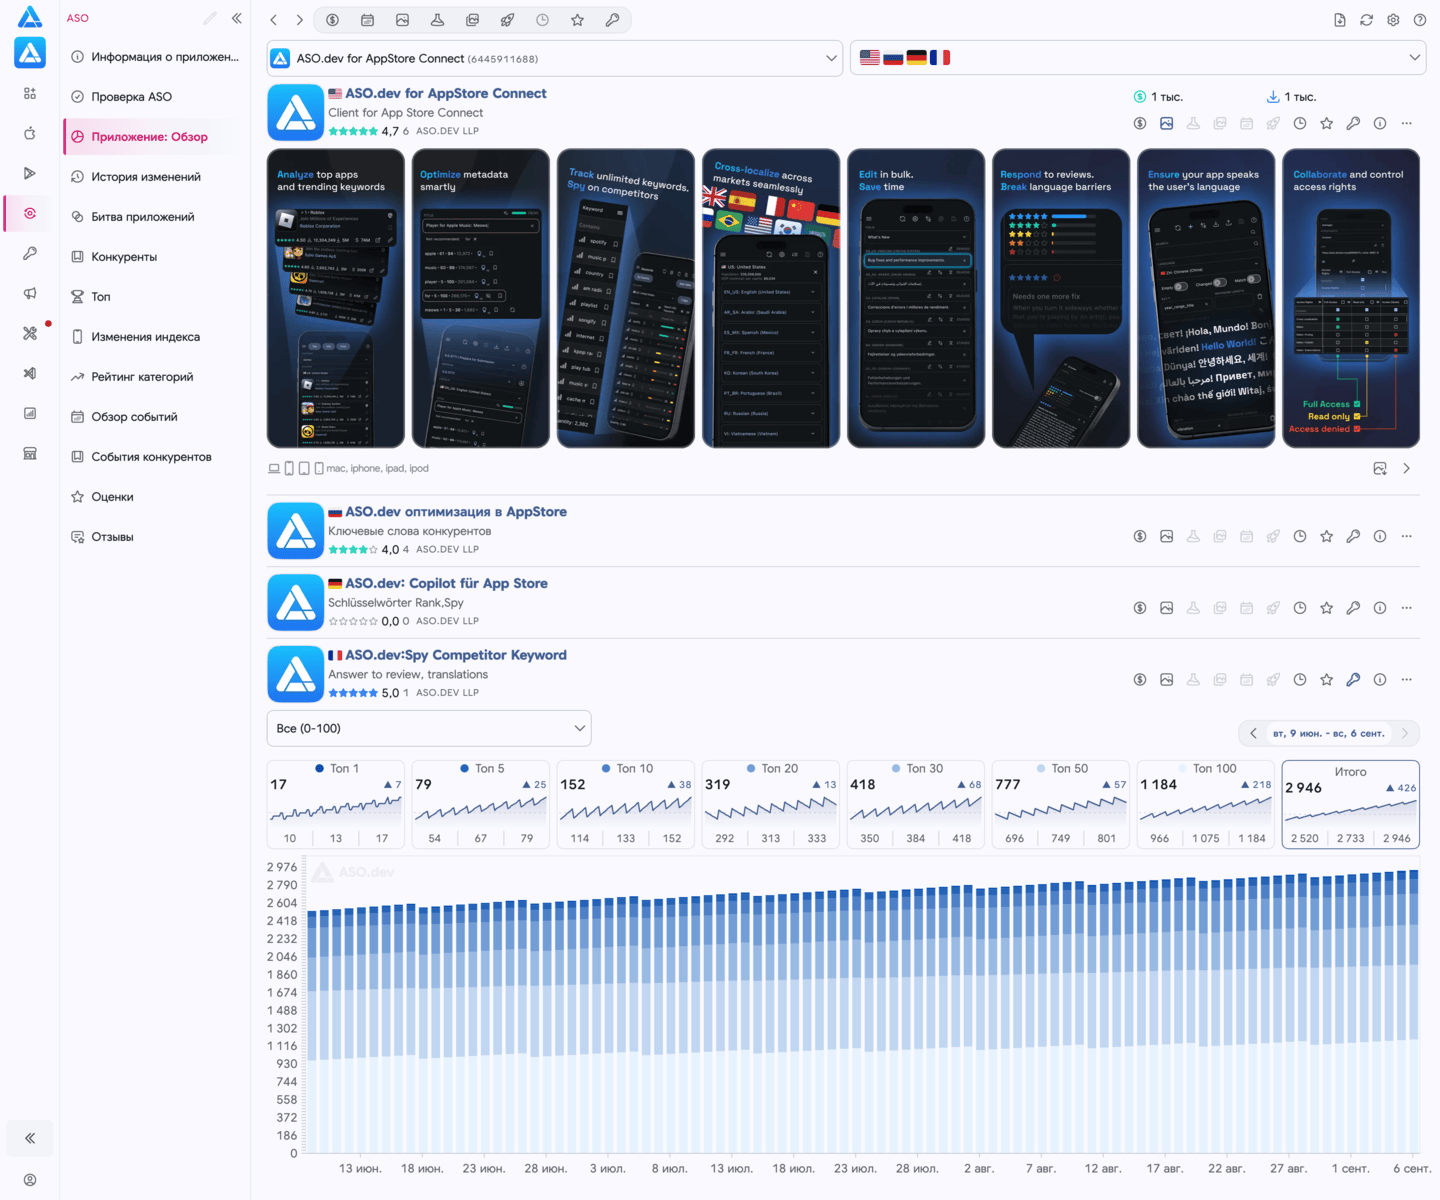Open the apps grid icon in left rail
This screenshot has height=1200, width=1440.
(30, 93)
